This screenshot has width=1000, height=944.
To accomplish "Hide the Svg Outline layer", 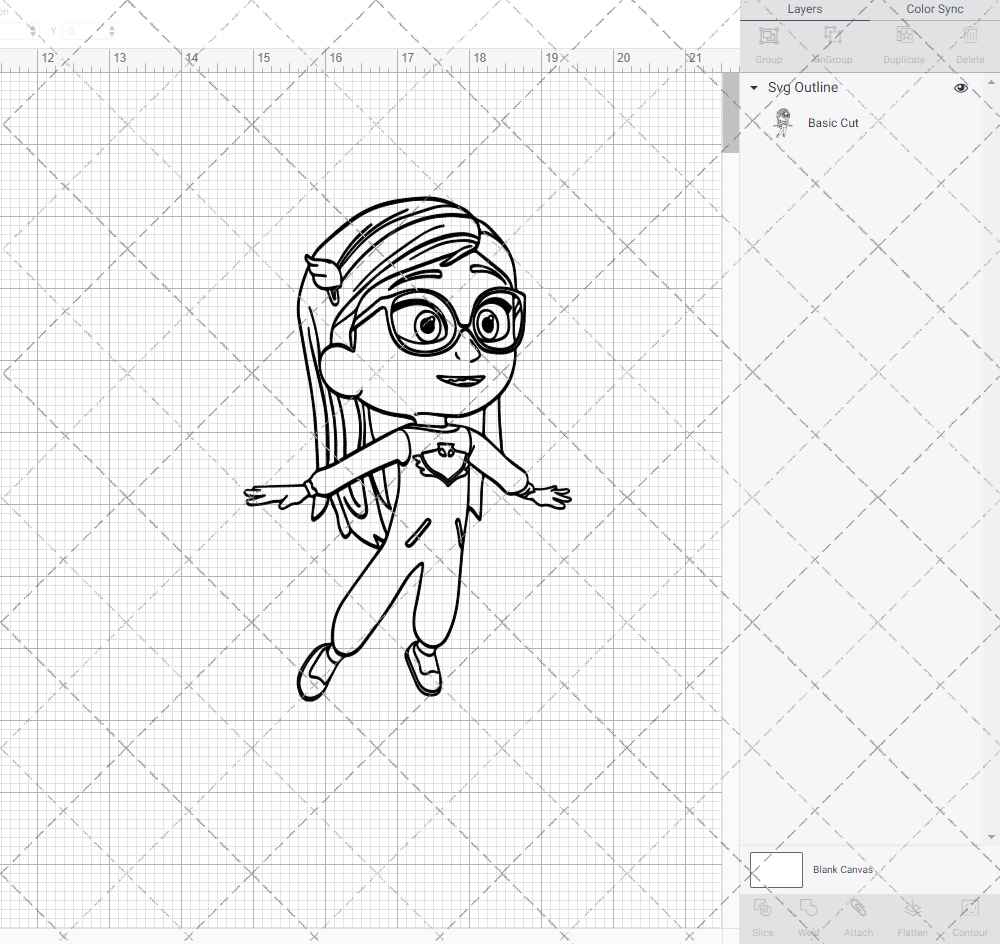I will [960, 88].
